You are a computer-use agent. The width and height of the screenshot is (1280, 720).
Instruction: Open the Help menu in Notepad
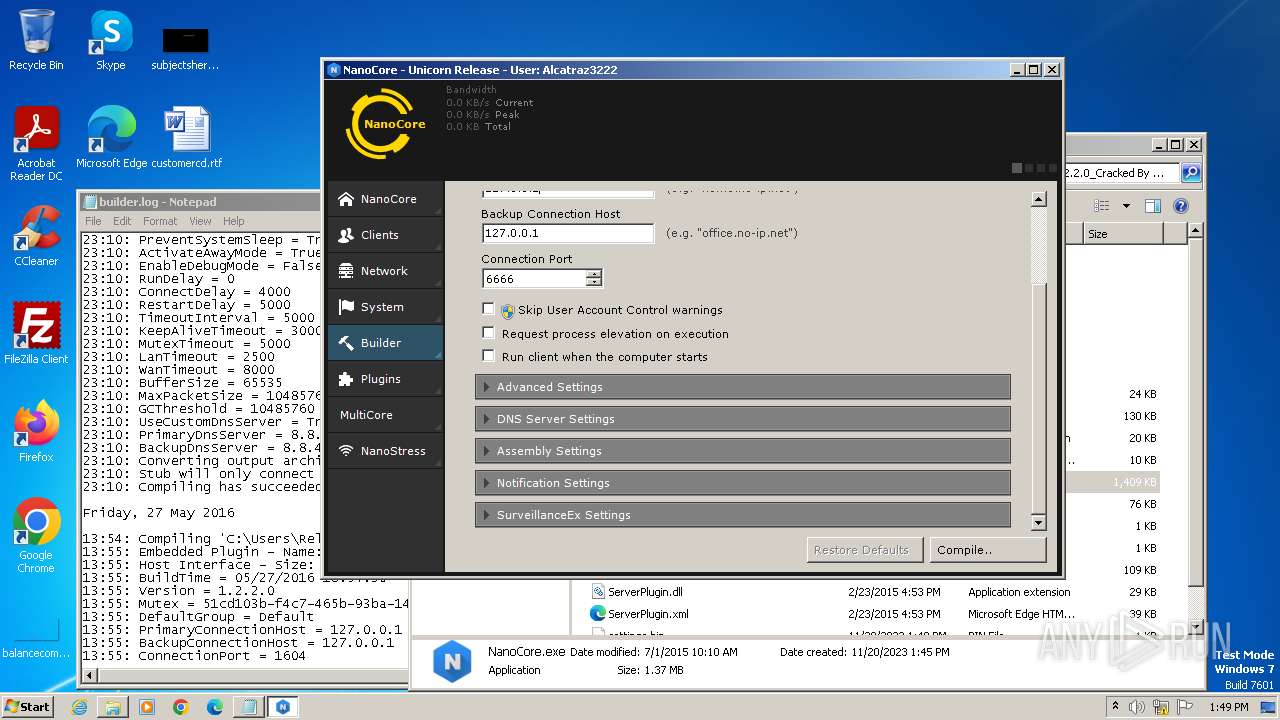tap(234, 221)
